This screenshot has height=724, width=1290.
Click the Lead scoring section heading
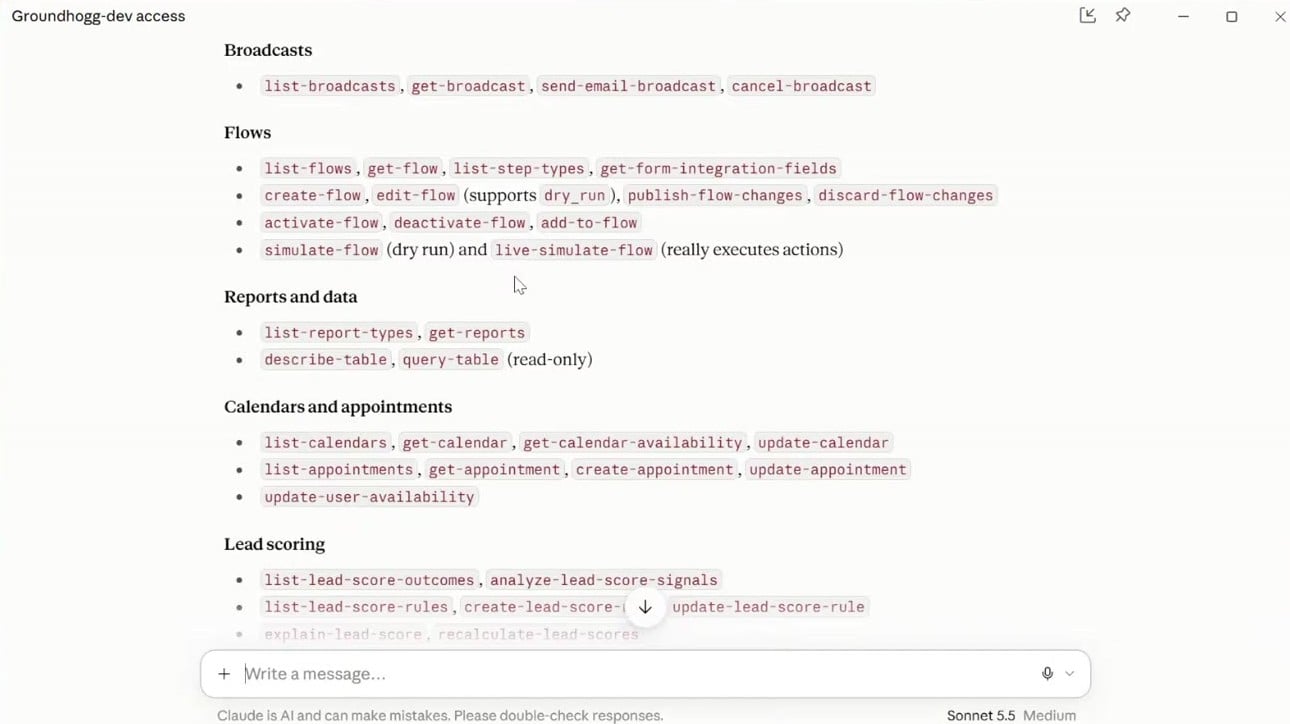(x=274, y=545)
